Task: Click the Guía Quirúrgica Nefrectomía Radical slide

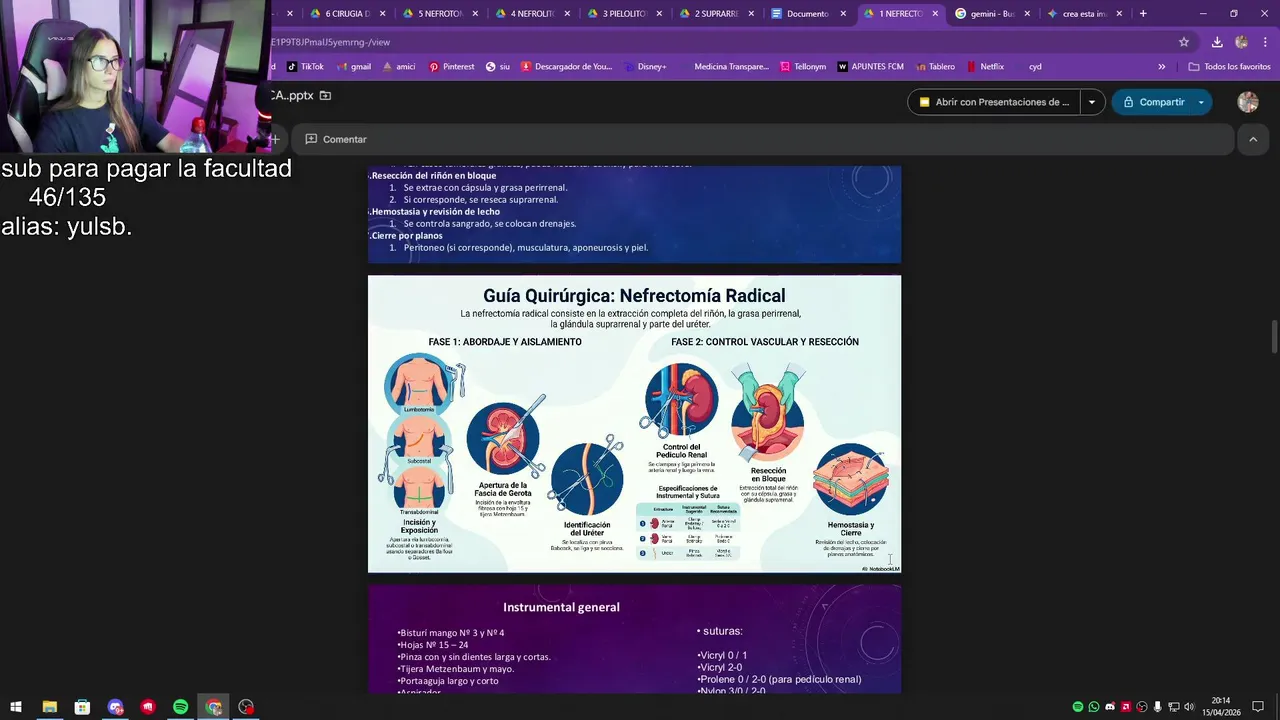Action: pos(634,424)
